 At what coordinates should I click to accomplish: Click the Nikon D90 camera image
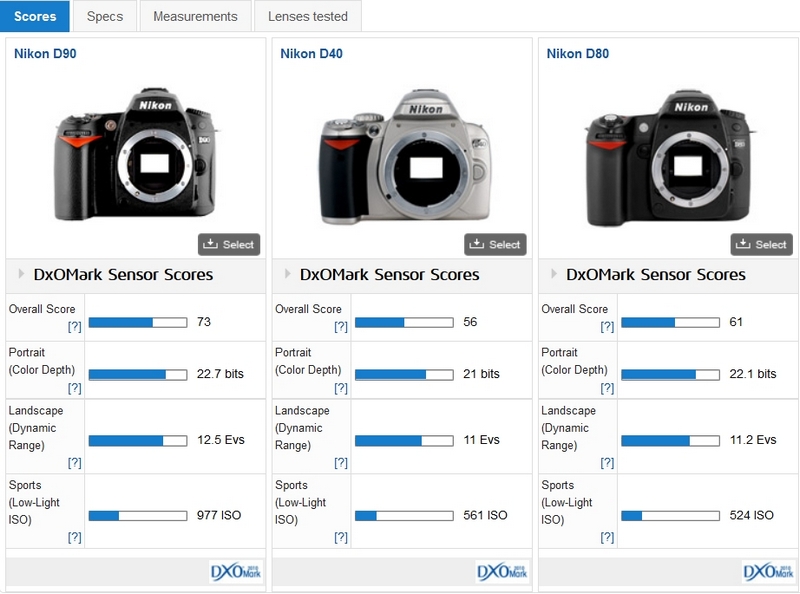click(136, 155)
